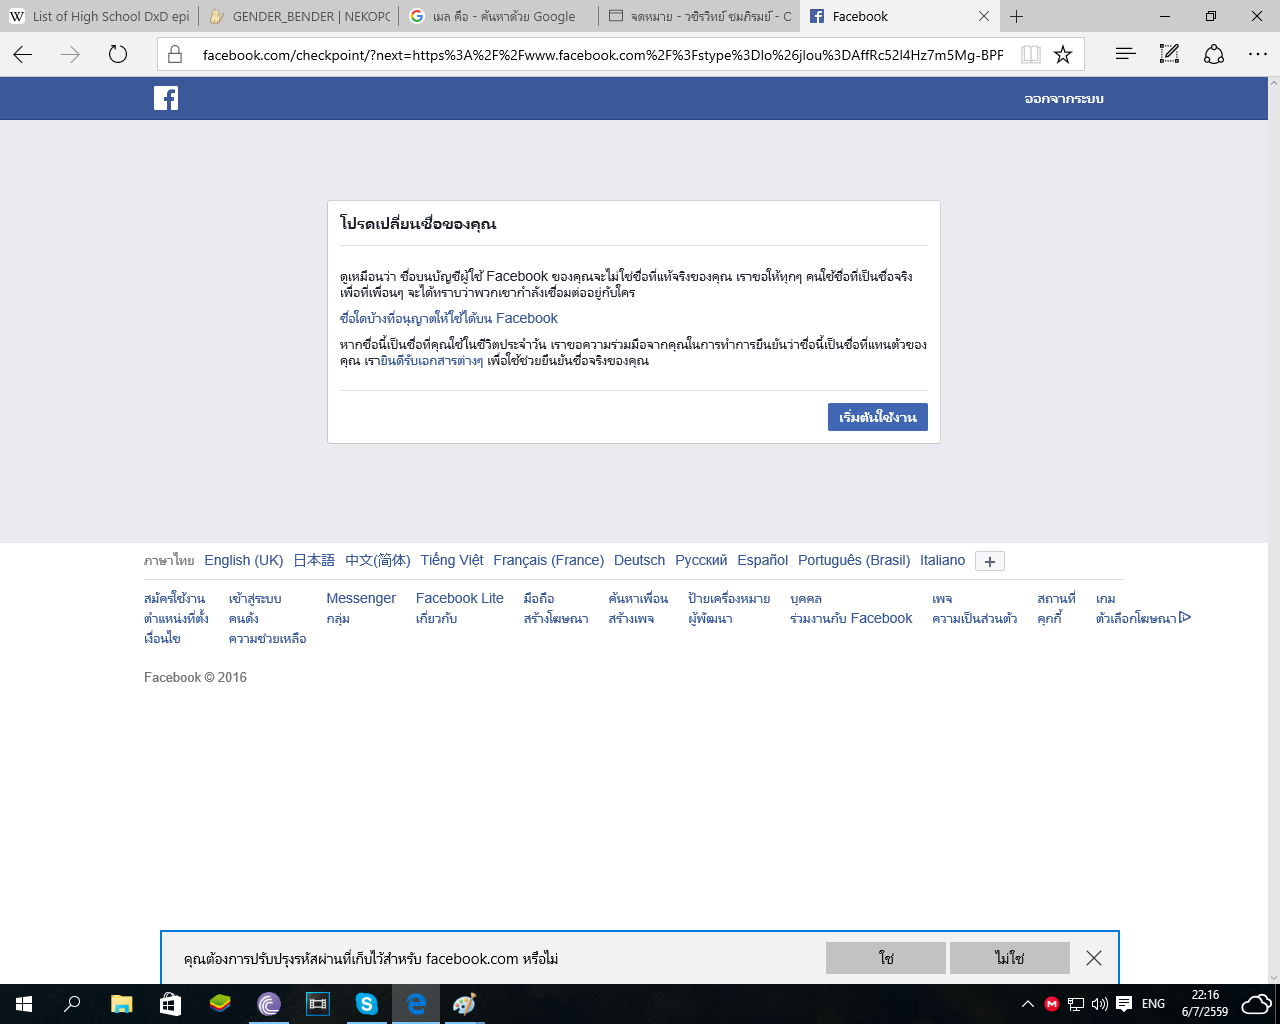Switch language to Español
1280x1024 pixels.
pos(763,560)
